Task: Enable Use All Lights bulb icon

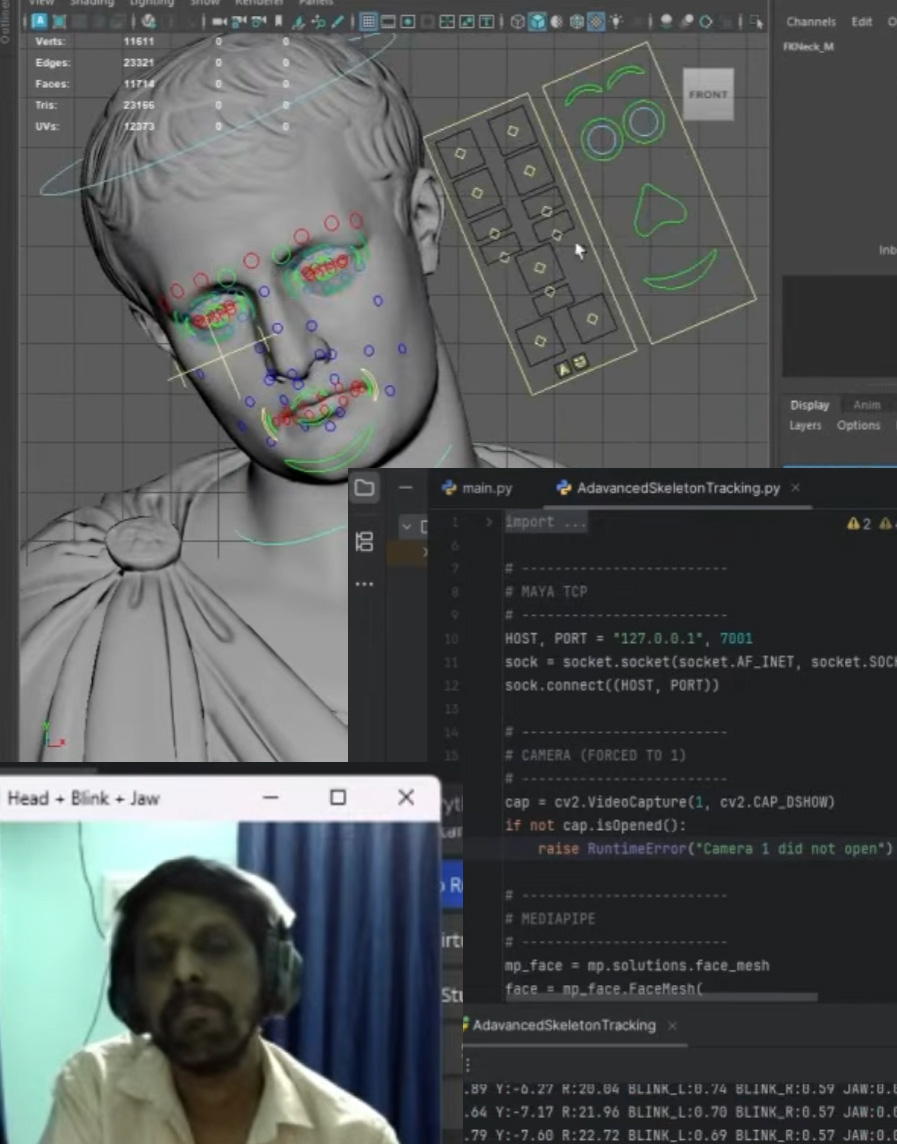Action: 617,22
